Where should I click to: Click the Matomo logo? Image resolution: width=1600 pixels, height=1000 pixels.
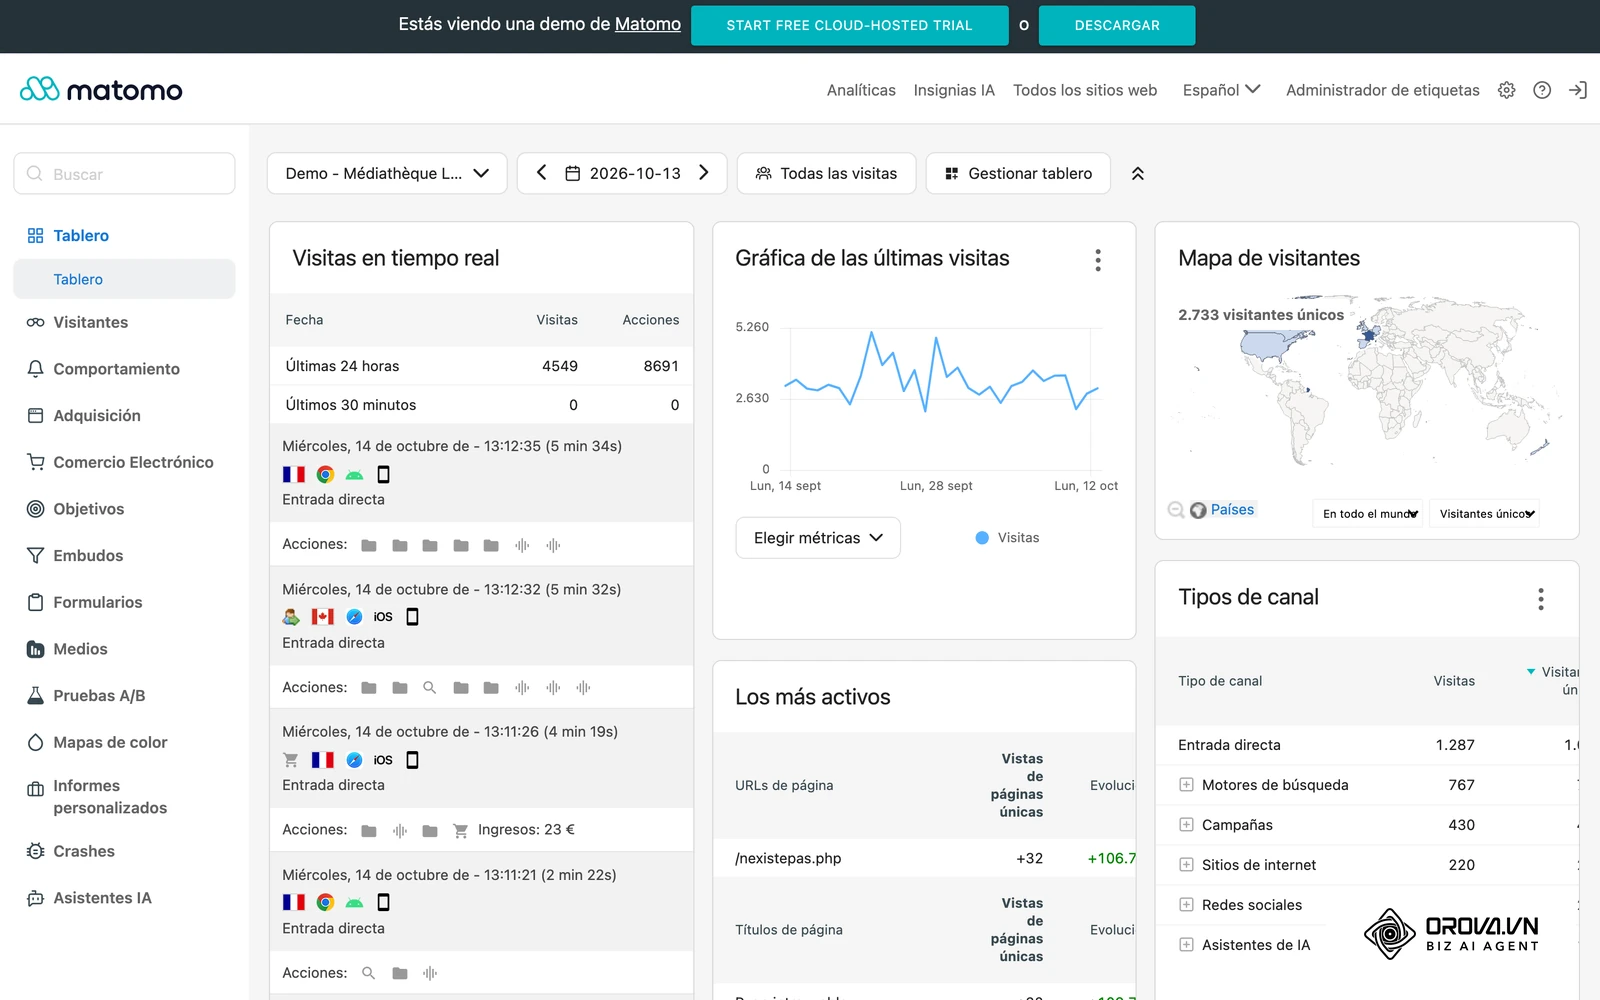pos(101,90)
